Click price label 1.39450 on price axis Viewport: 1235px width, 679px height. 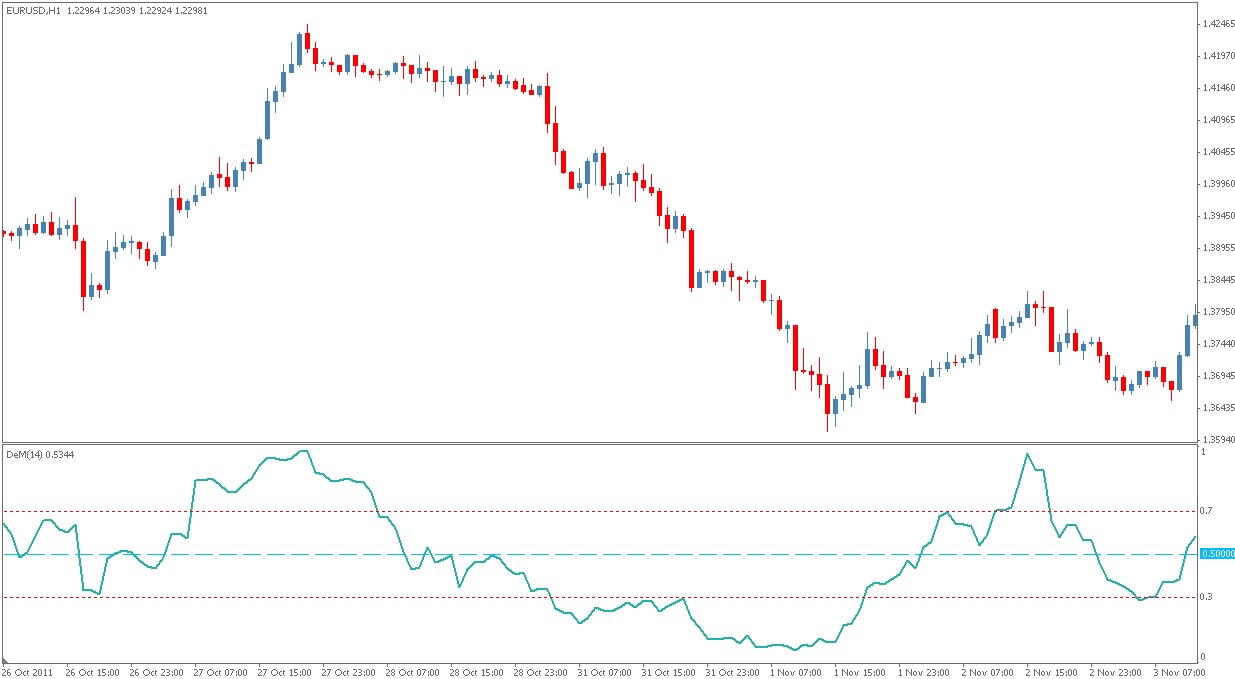(1219, 216)
